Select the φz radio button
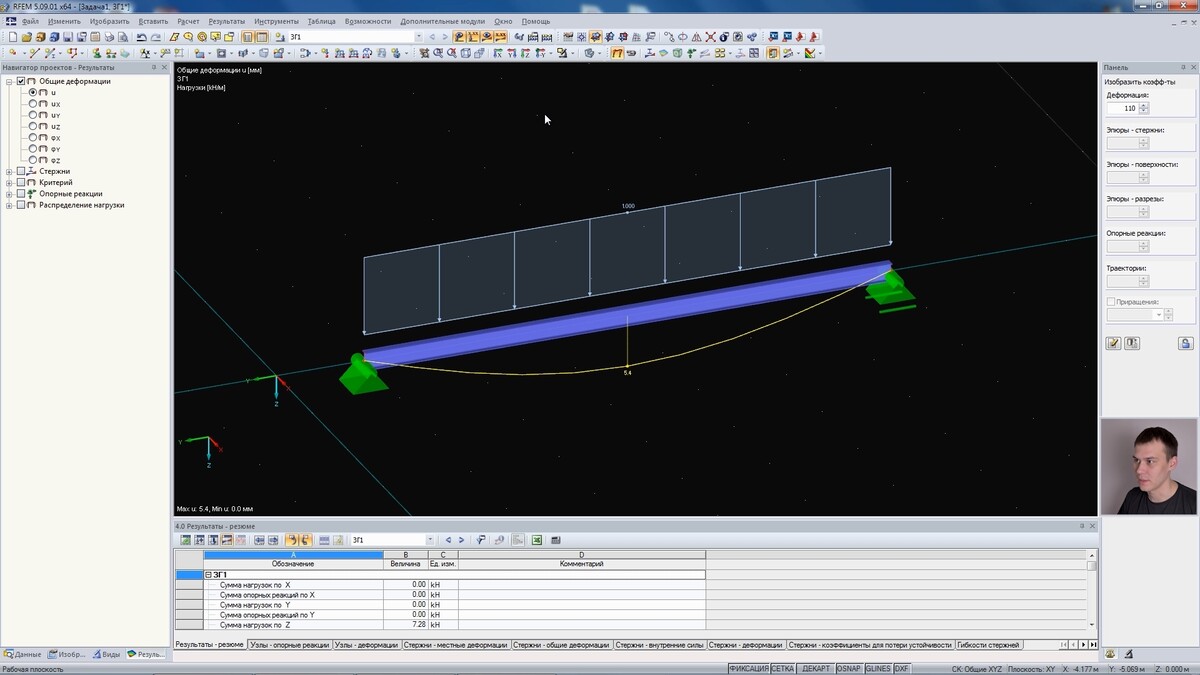Viewport: 1200px width, 675px height. pyautogui.click(x=33, y=160)
